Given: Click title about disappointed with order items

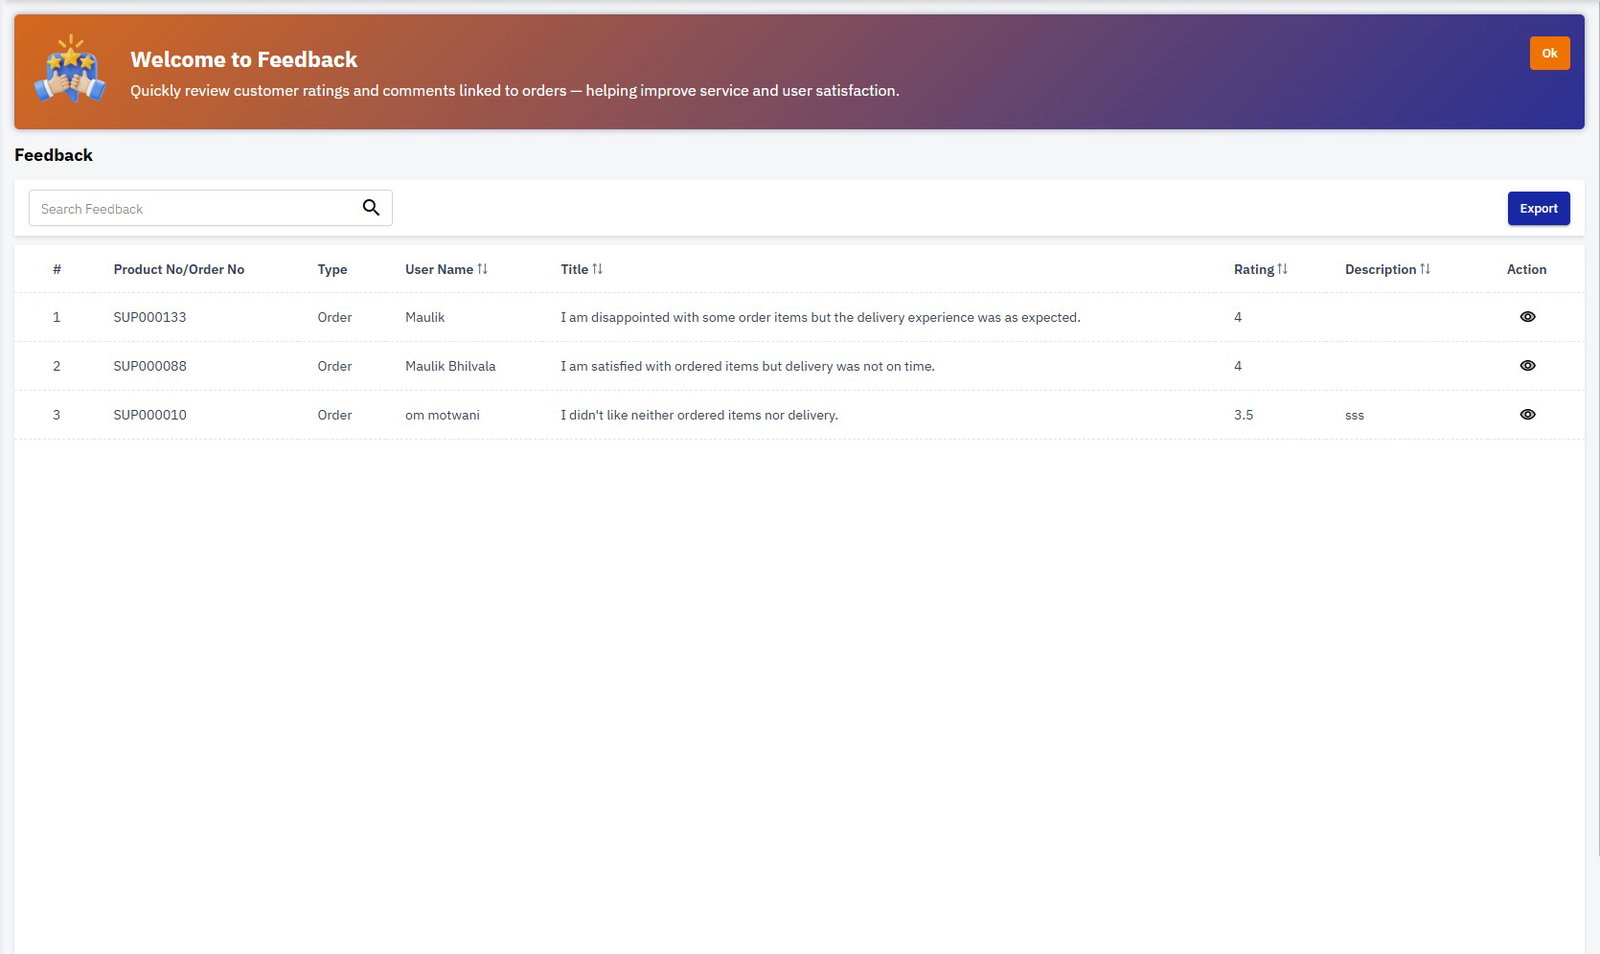Looking at the screenshot, I should click(820, 317).
